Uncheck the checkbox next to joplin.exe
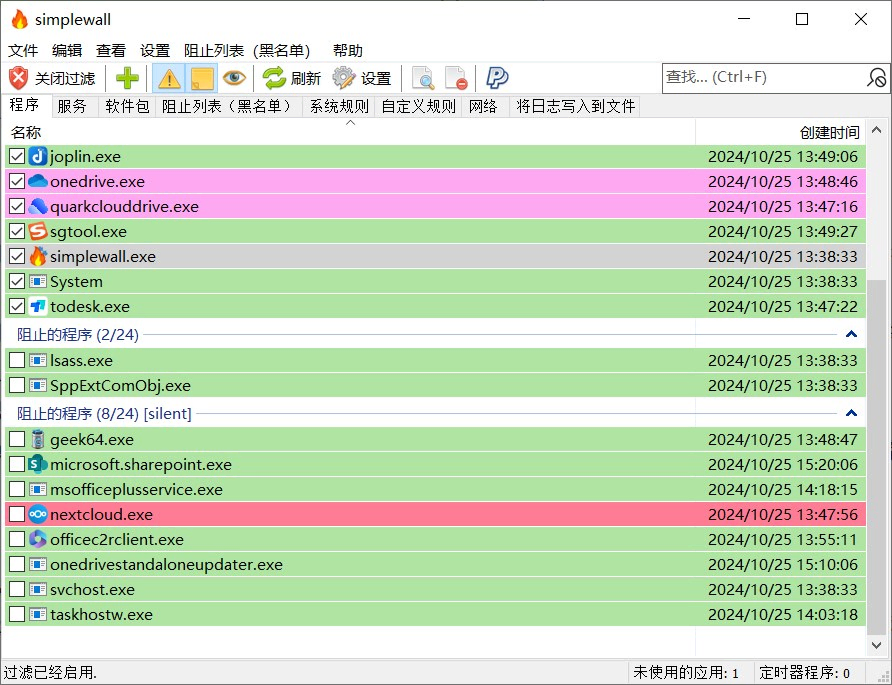This screenshot has height=685, width=892. point(17,156)
